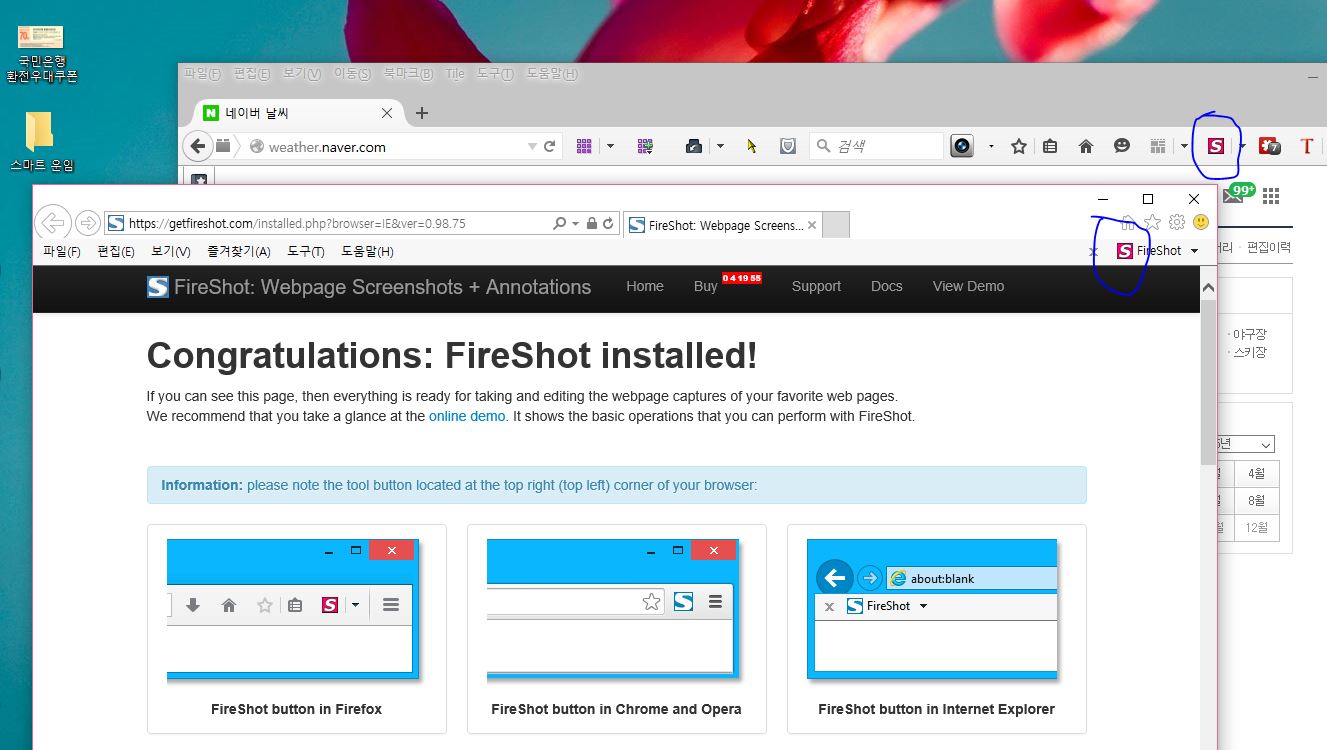The image size is (1327, 750).
Task: Click the Home link in FireShot header
Action: tap(645, 286)
